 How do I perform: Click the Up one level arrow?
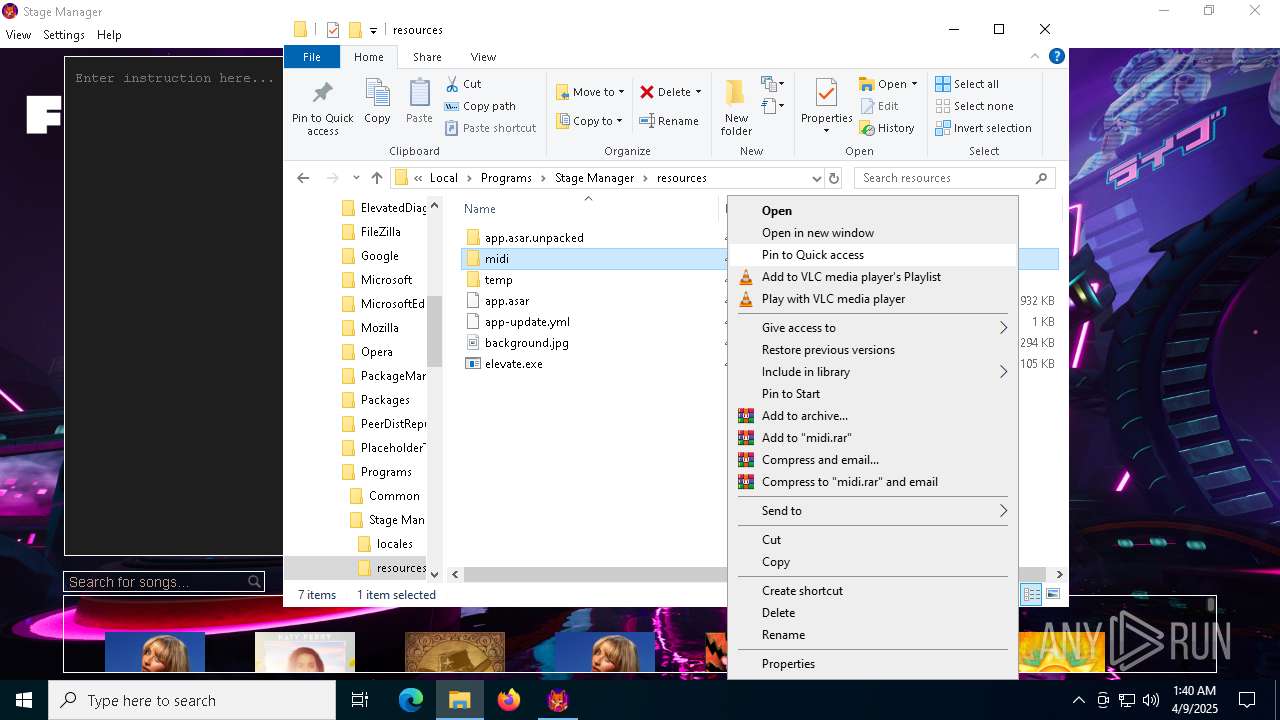point(377,178)
